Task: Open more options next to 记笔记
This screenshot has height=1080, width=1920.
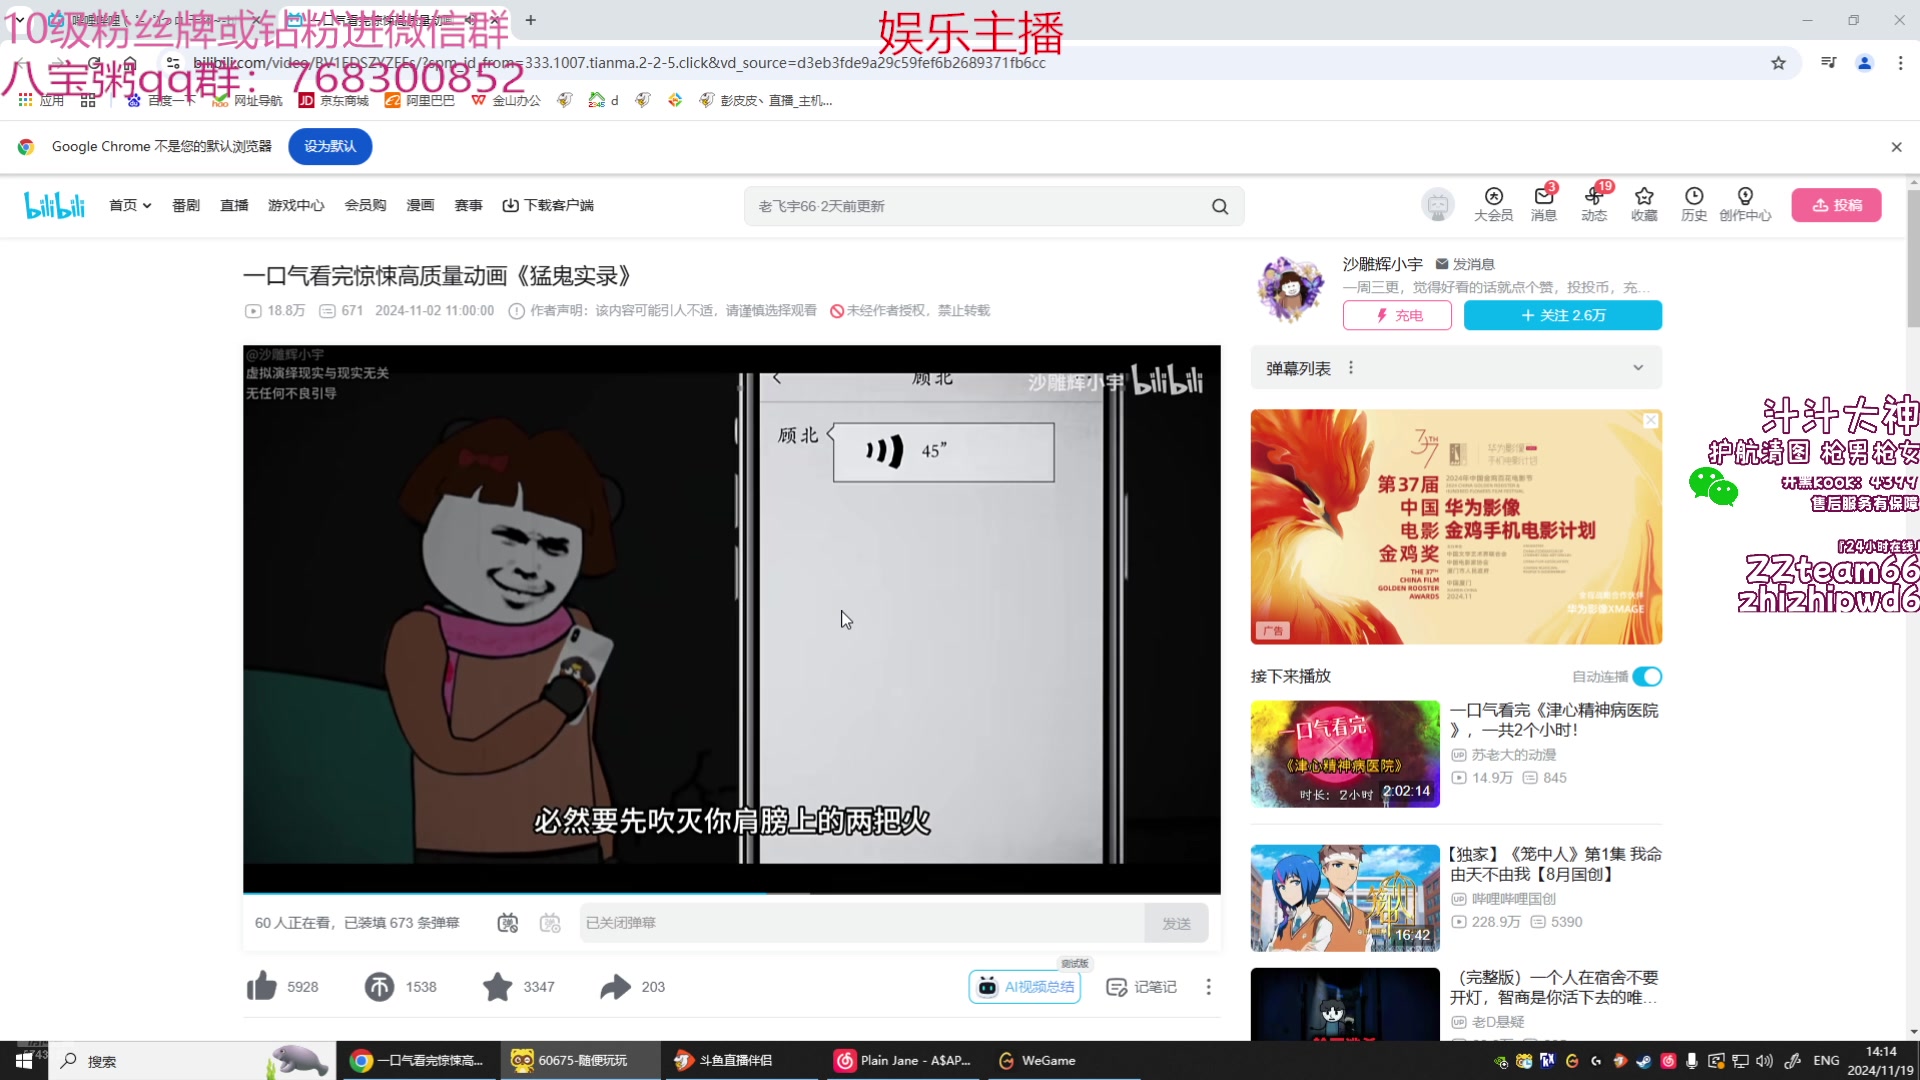Action: 1208,987
